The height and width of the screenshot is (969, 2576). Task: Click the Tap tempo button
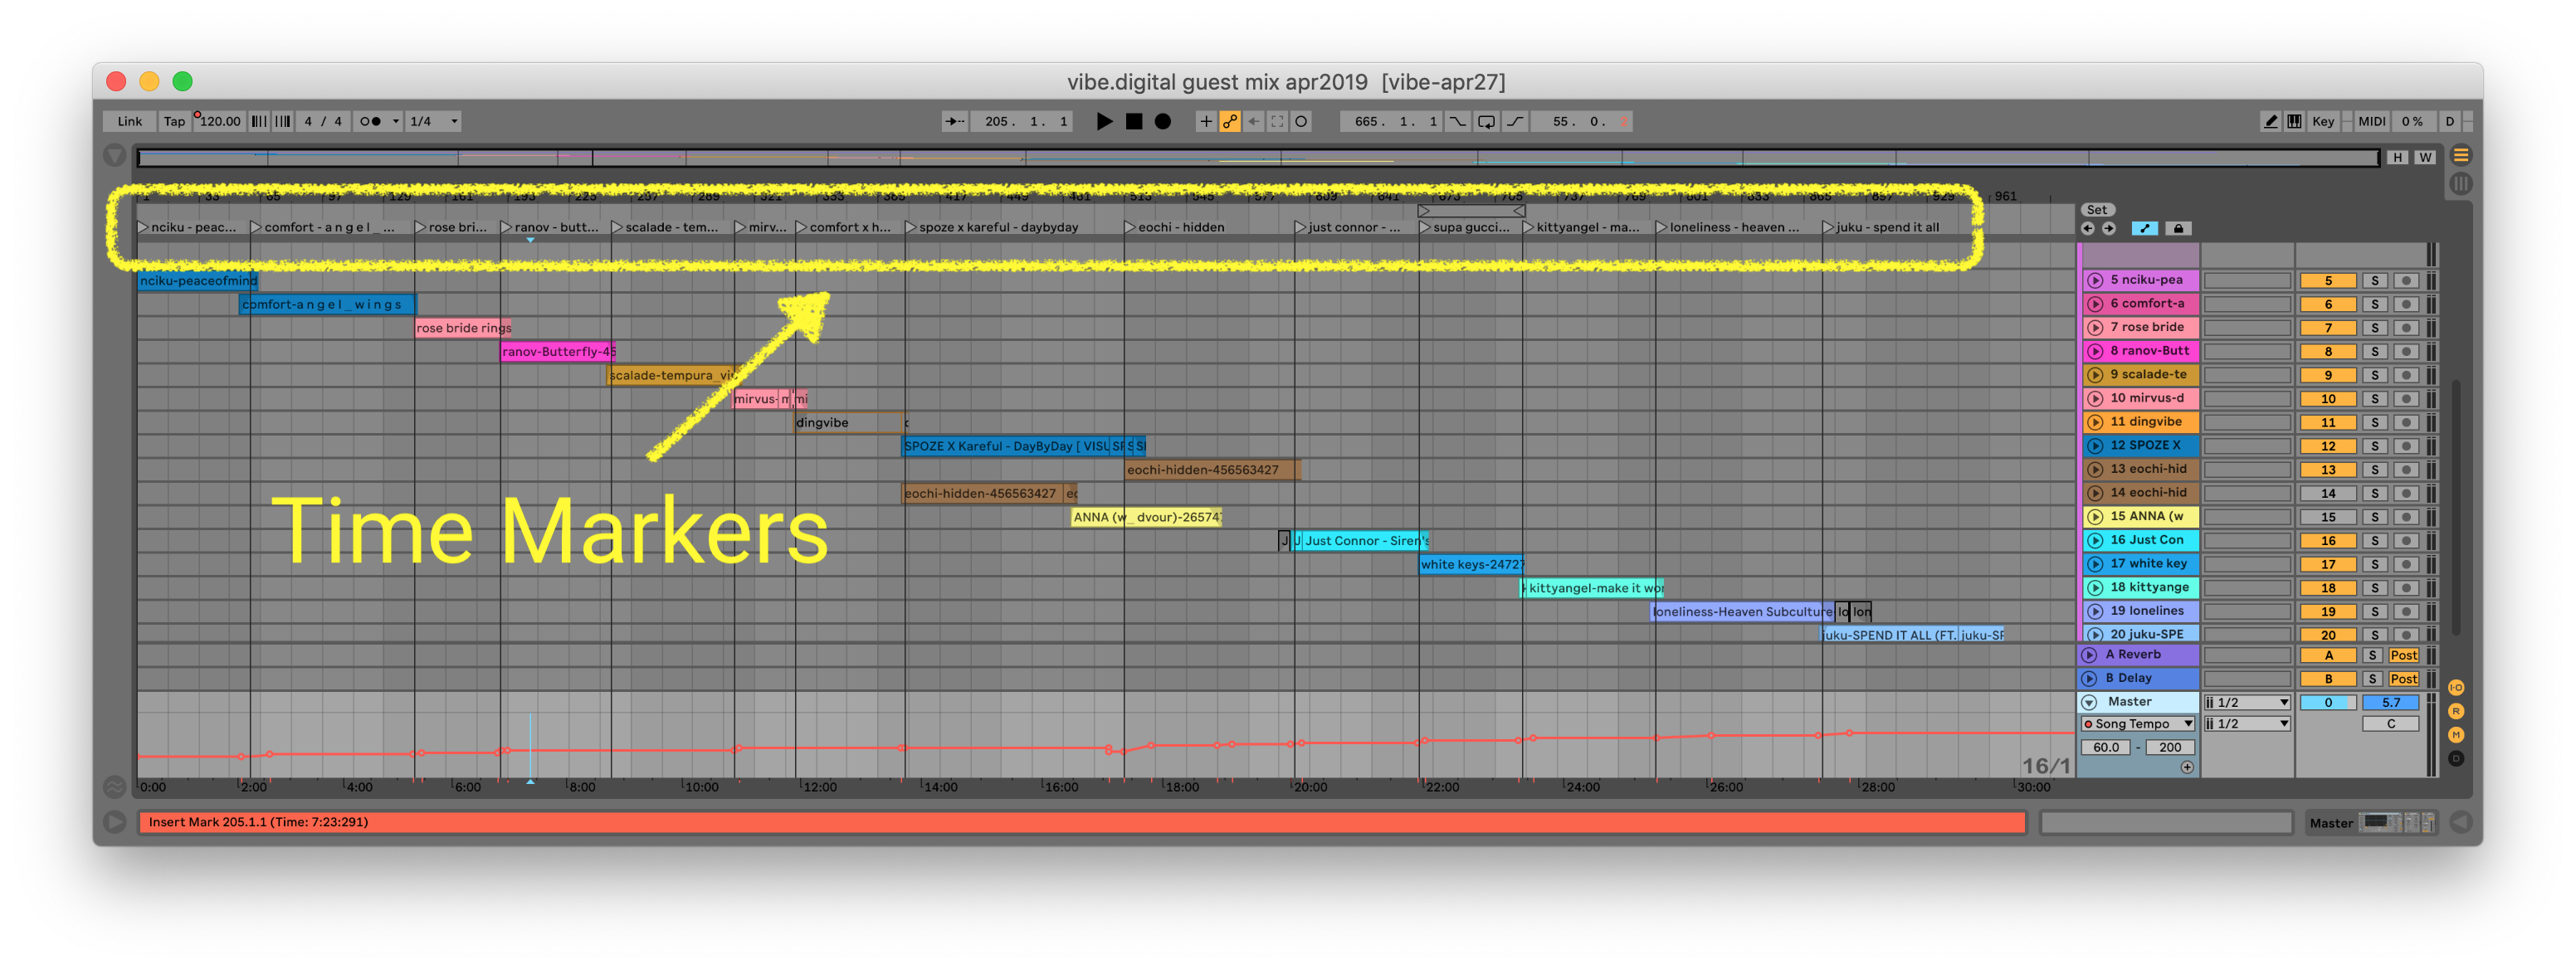[174, 121]
